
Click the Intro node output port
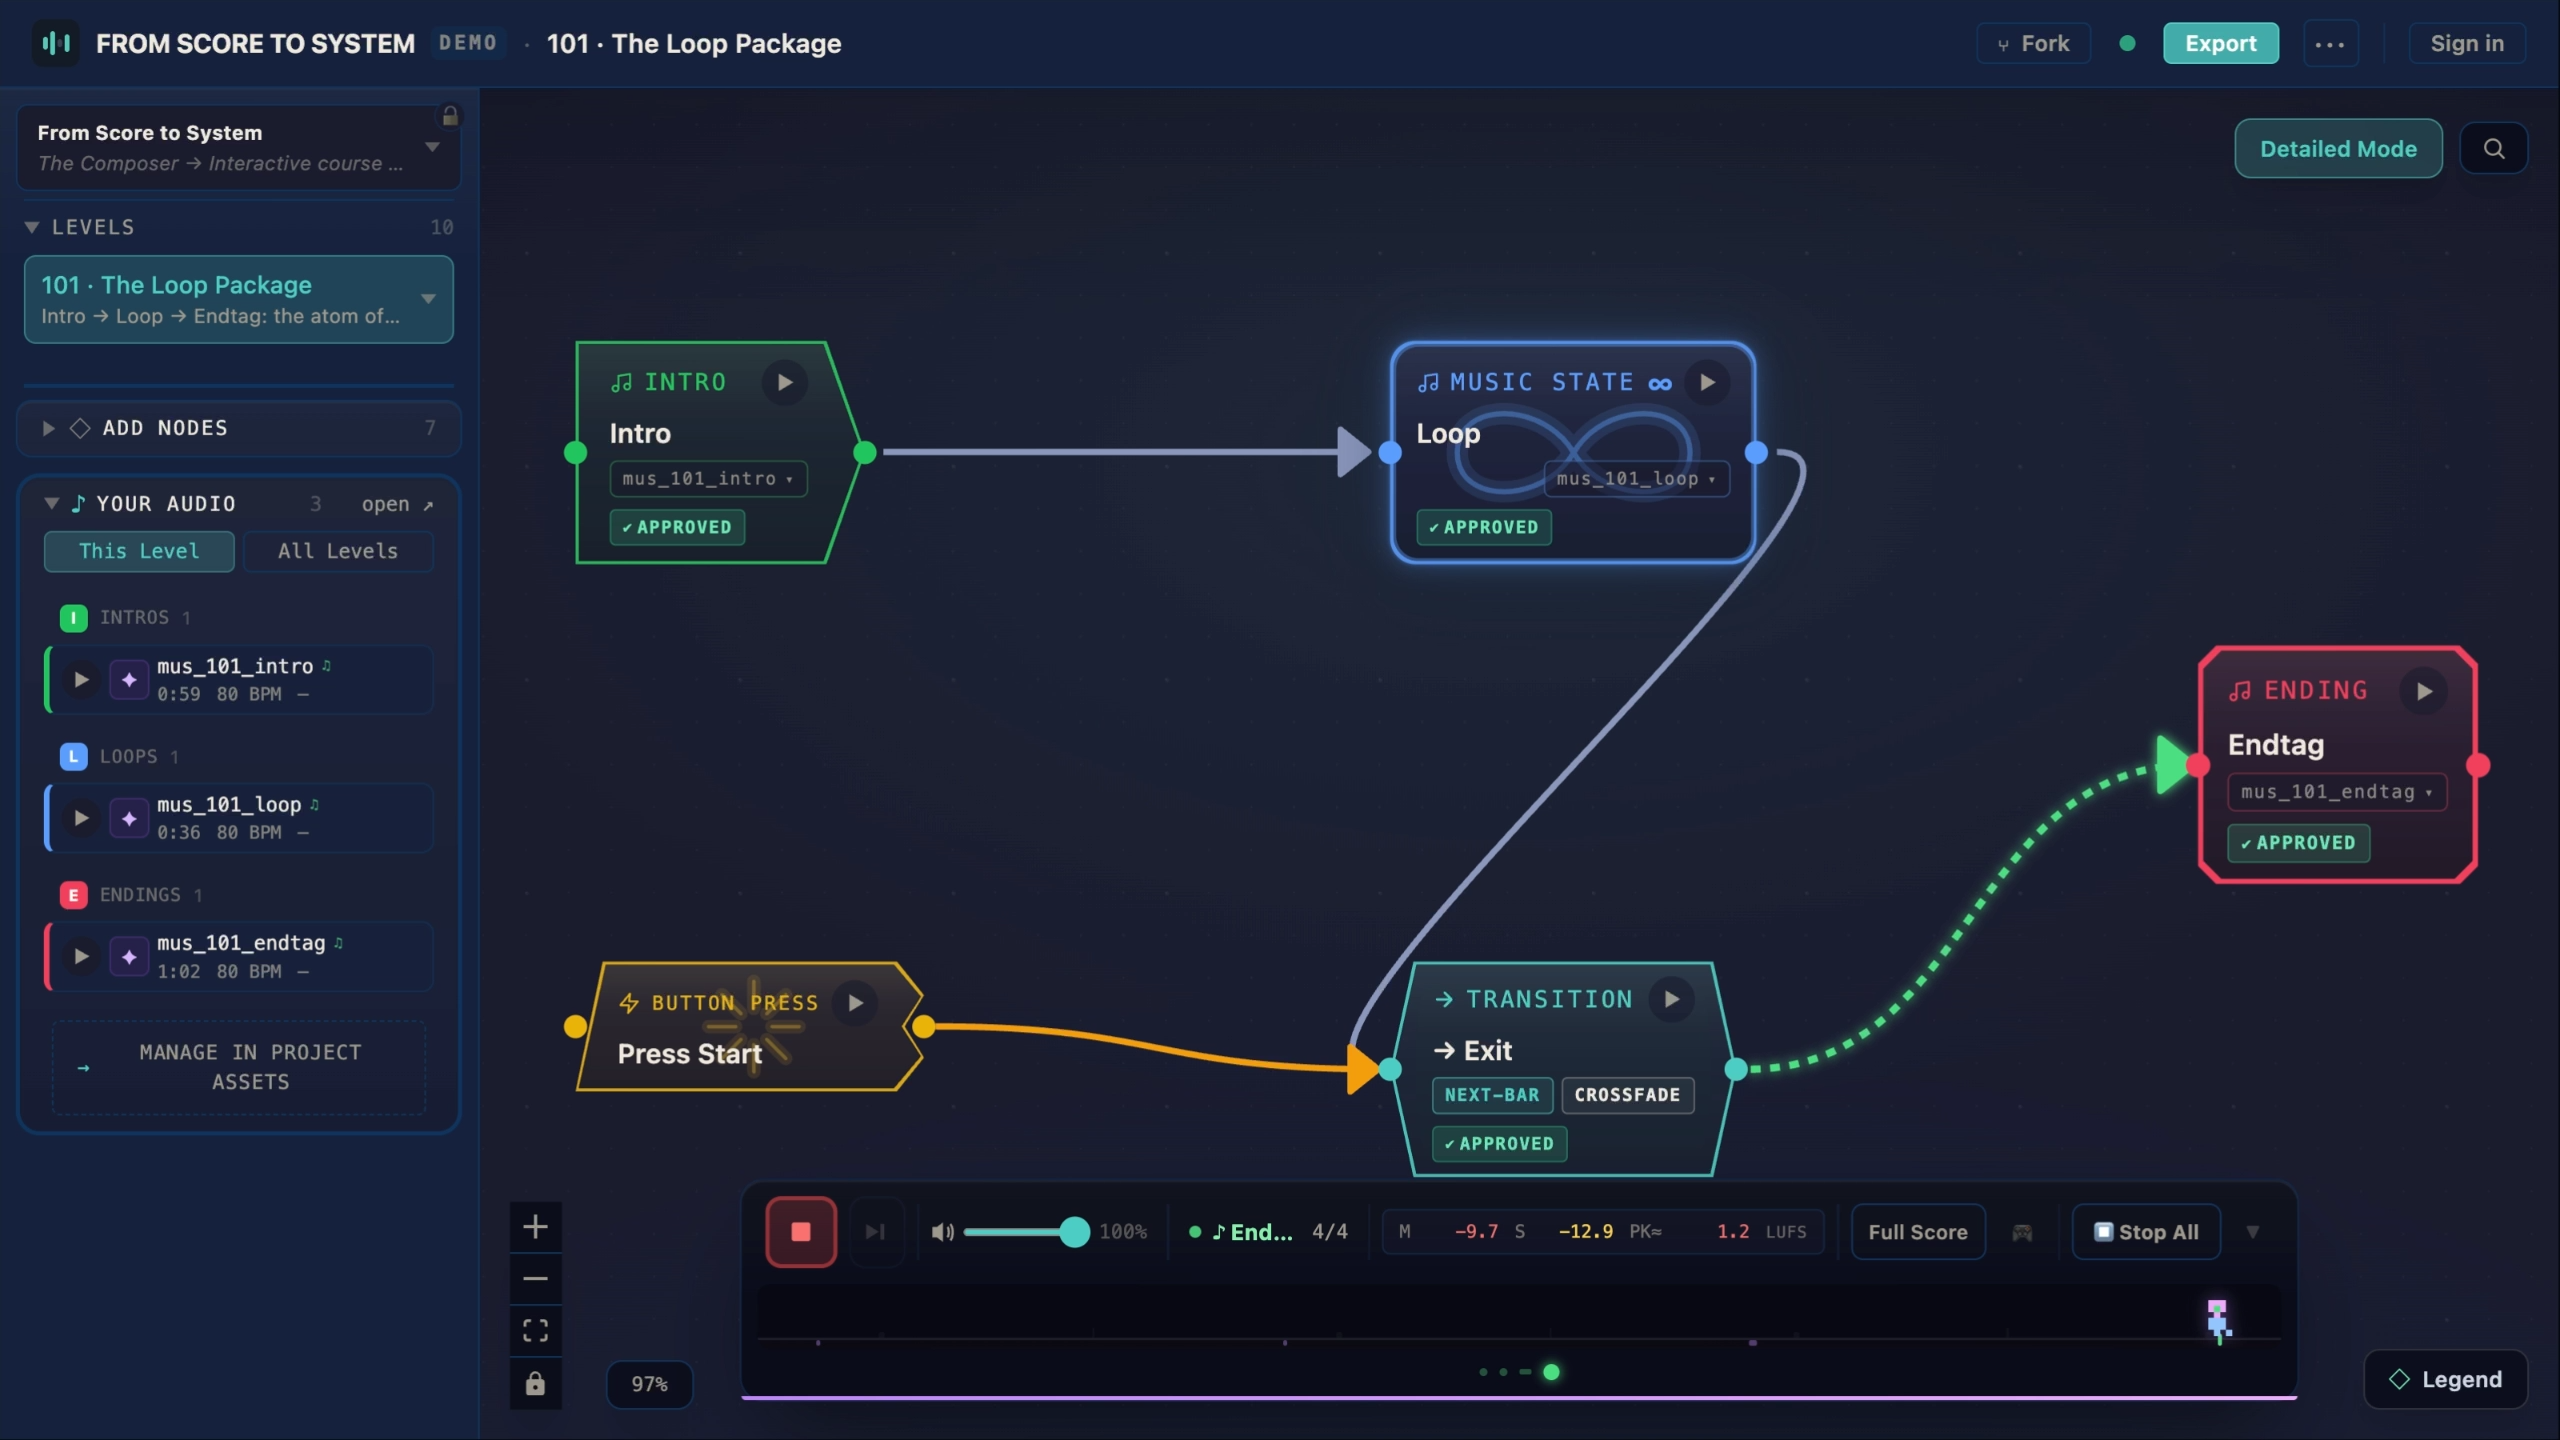[865, 452]
